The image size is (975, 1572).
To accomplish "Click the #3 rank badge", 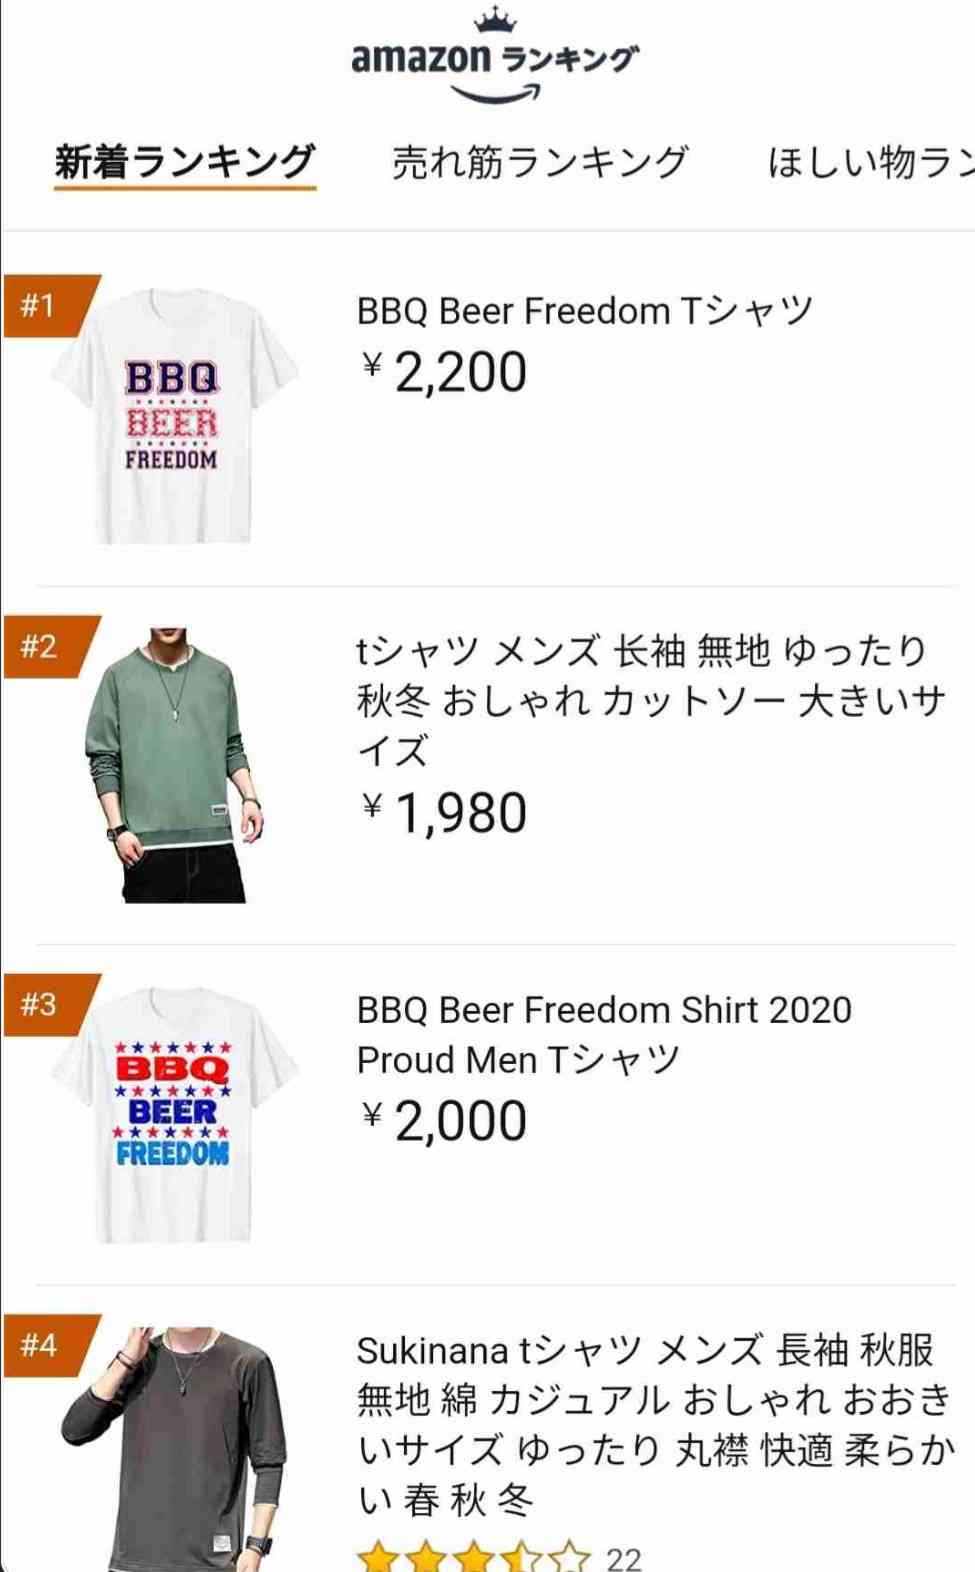I will (45, 1004).
